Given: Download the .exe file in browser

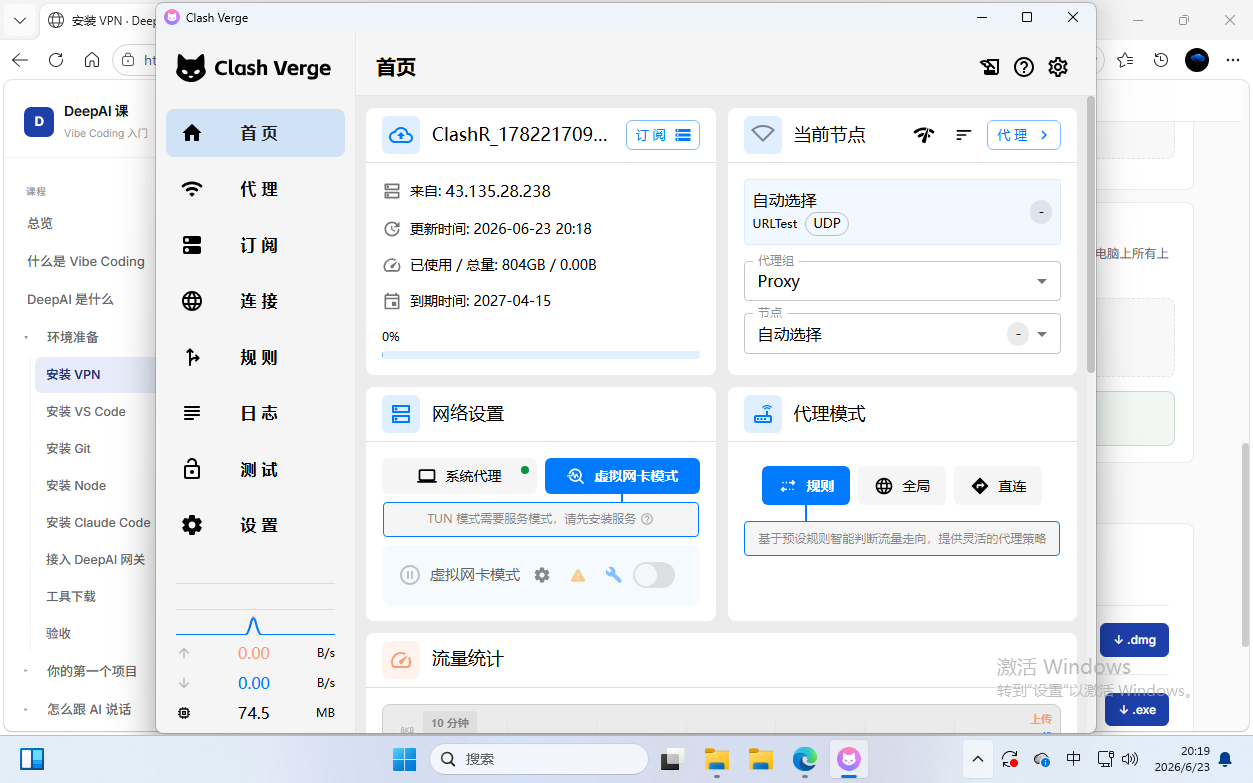Looking at the screenshot, I should pyautogui.click(x=1136, y=710).
